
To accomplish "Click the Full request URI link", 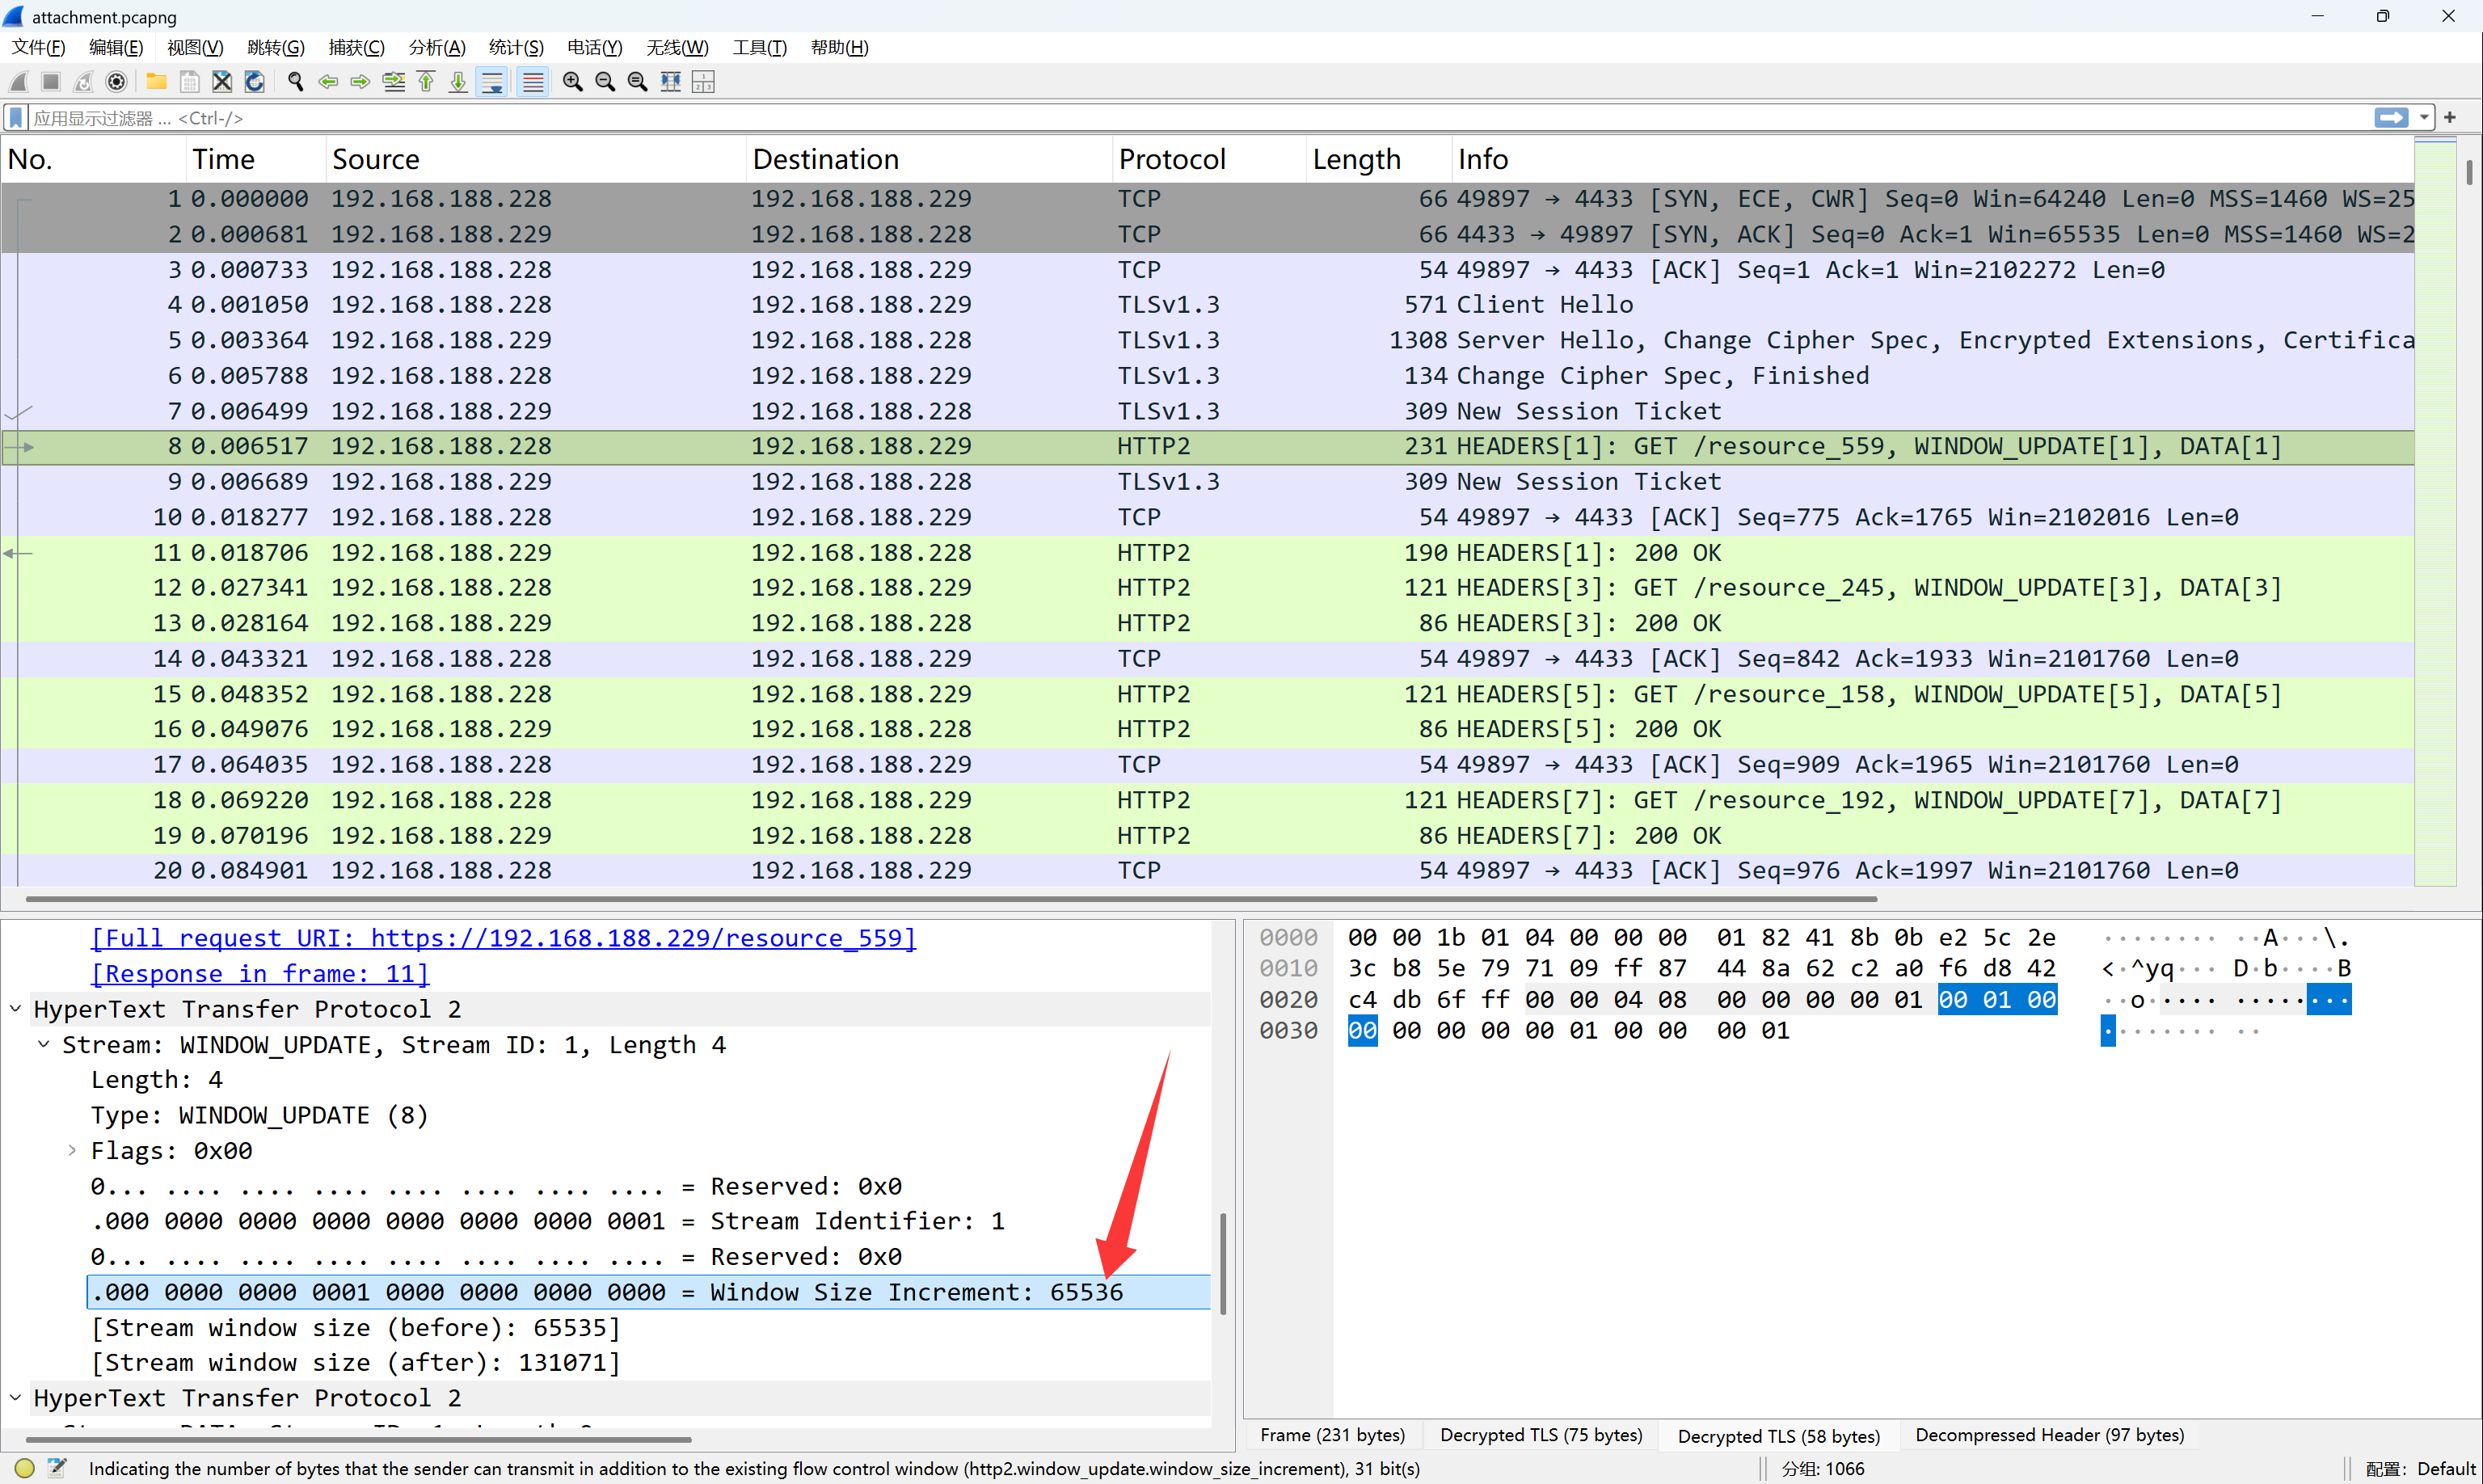I will pyautogui.click(x=503, y=938).
